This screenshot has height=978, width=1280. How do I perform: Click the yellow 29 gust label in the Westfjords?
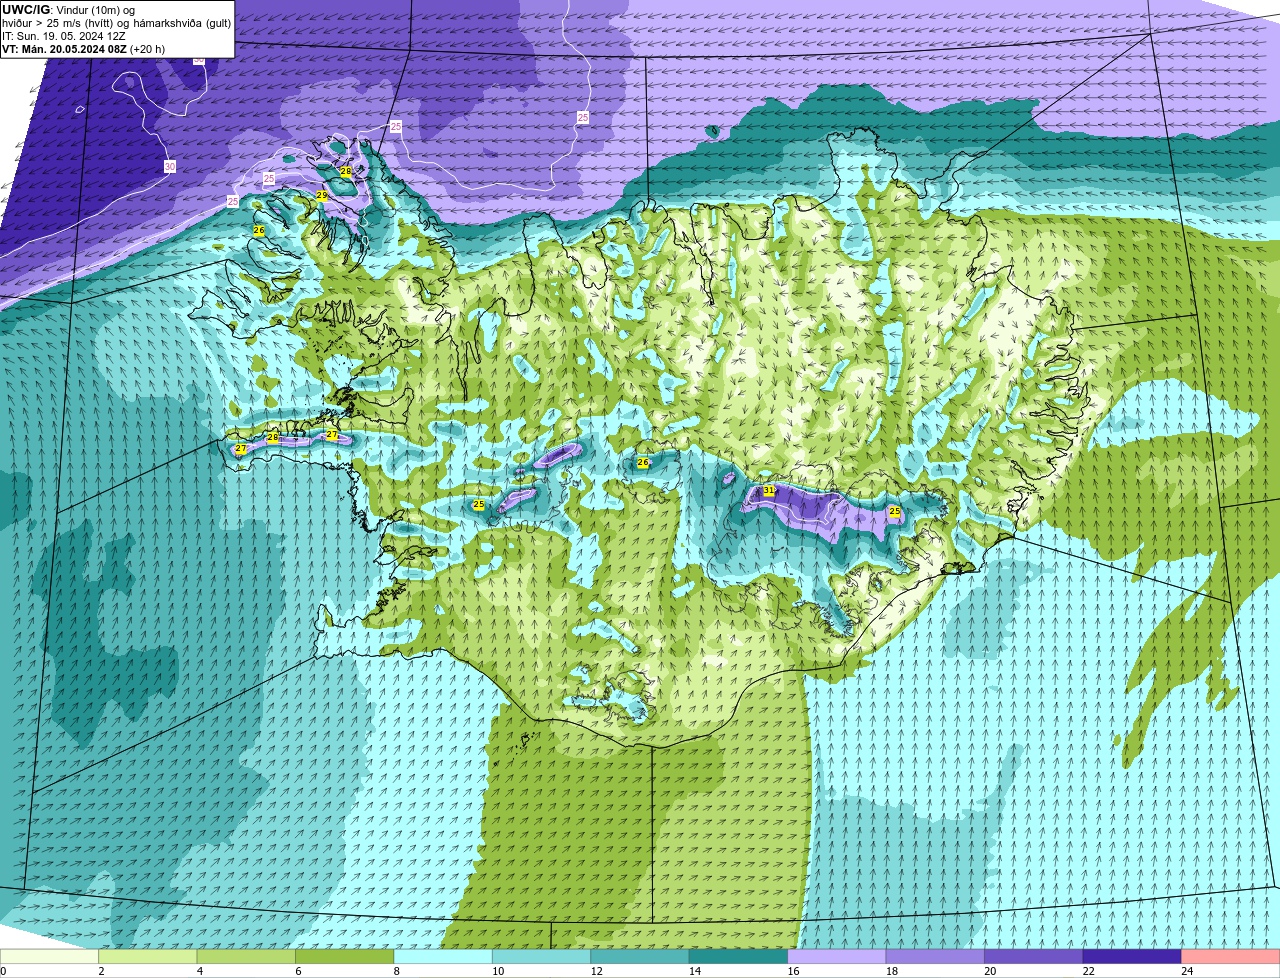point(322,196)
